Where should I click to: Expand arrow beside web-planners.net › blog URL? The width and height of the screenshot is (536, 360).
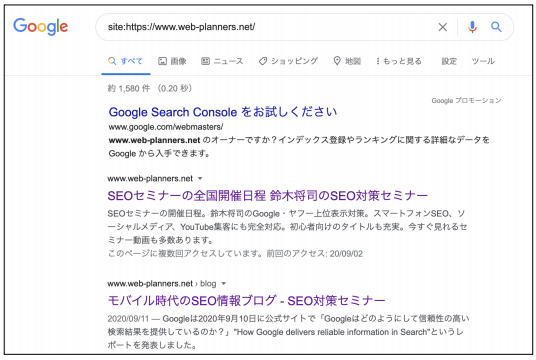pyautogui.click(x=224, y=283)
